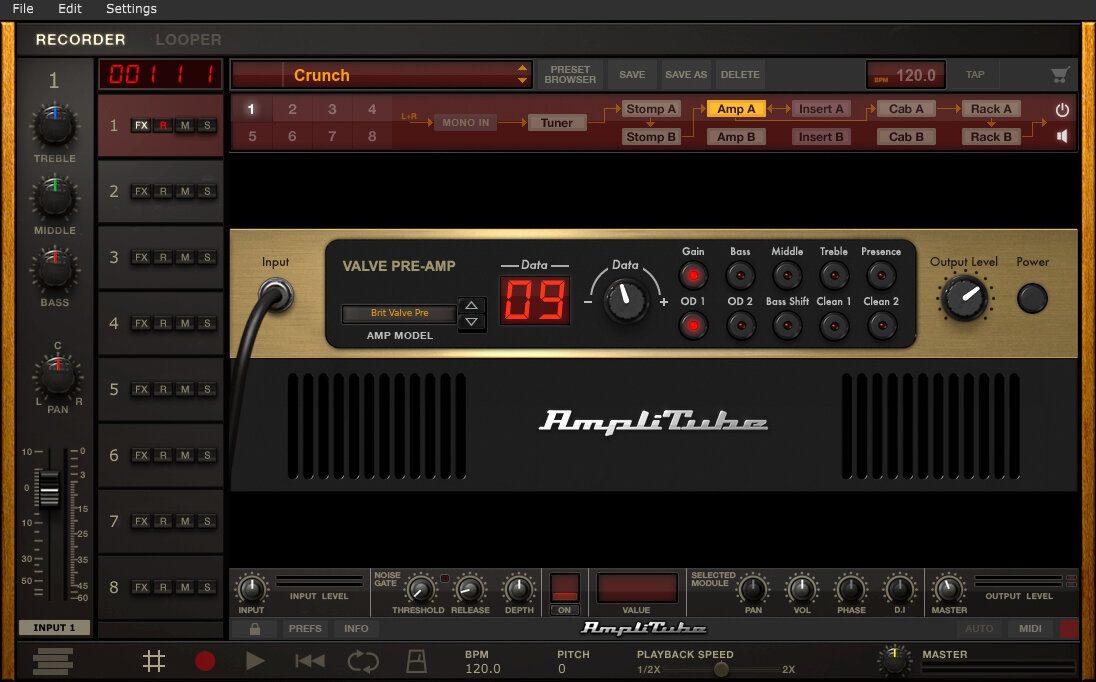Click amp model up arrow
Screen dimensions: 1096x682
471,305
